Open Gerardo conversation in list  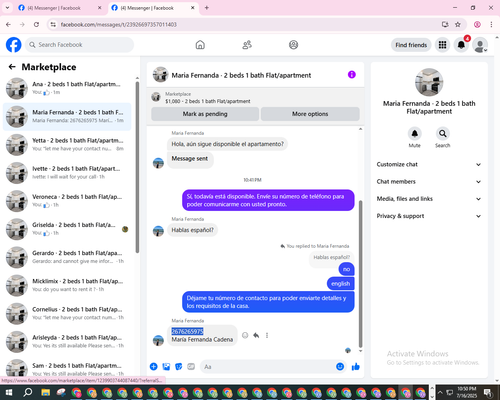pos(67,257)
